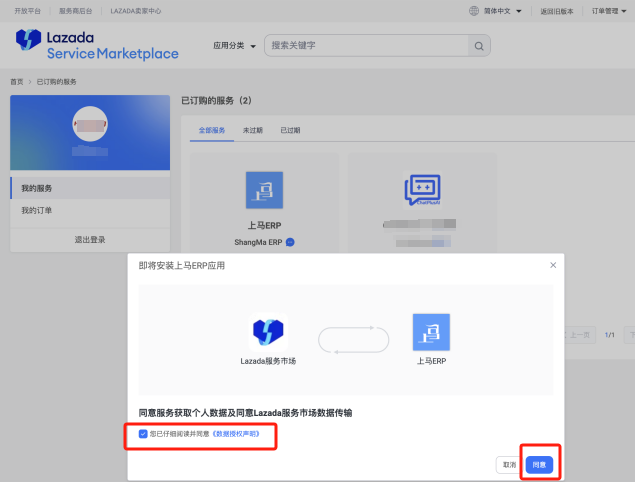This screenshot has height=482, width=635.
Task: Click the 取消 button
Action: tap(509, 465)
